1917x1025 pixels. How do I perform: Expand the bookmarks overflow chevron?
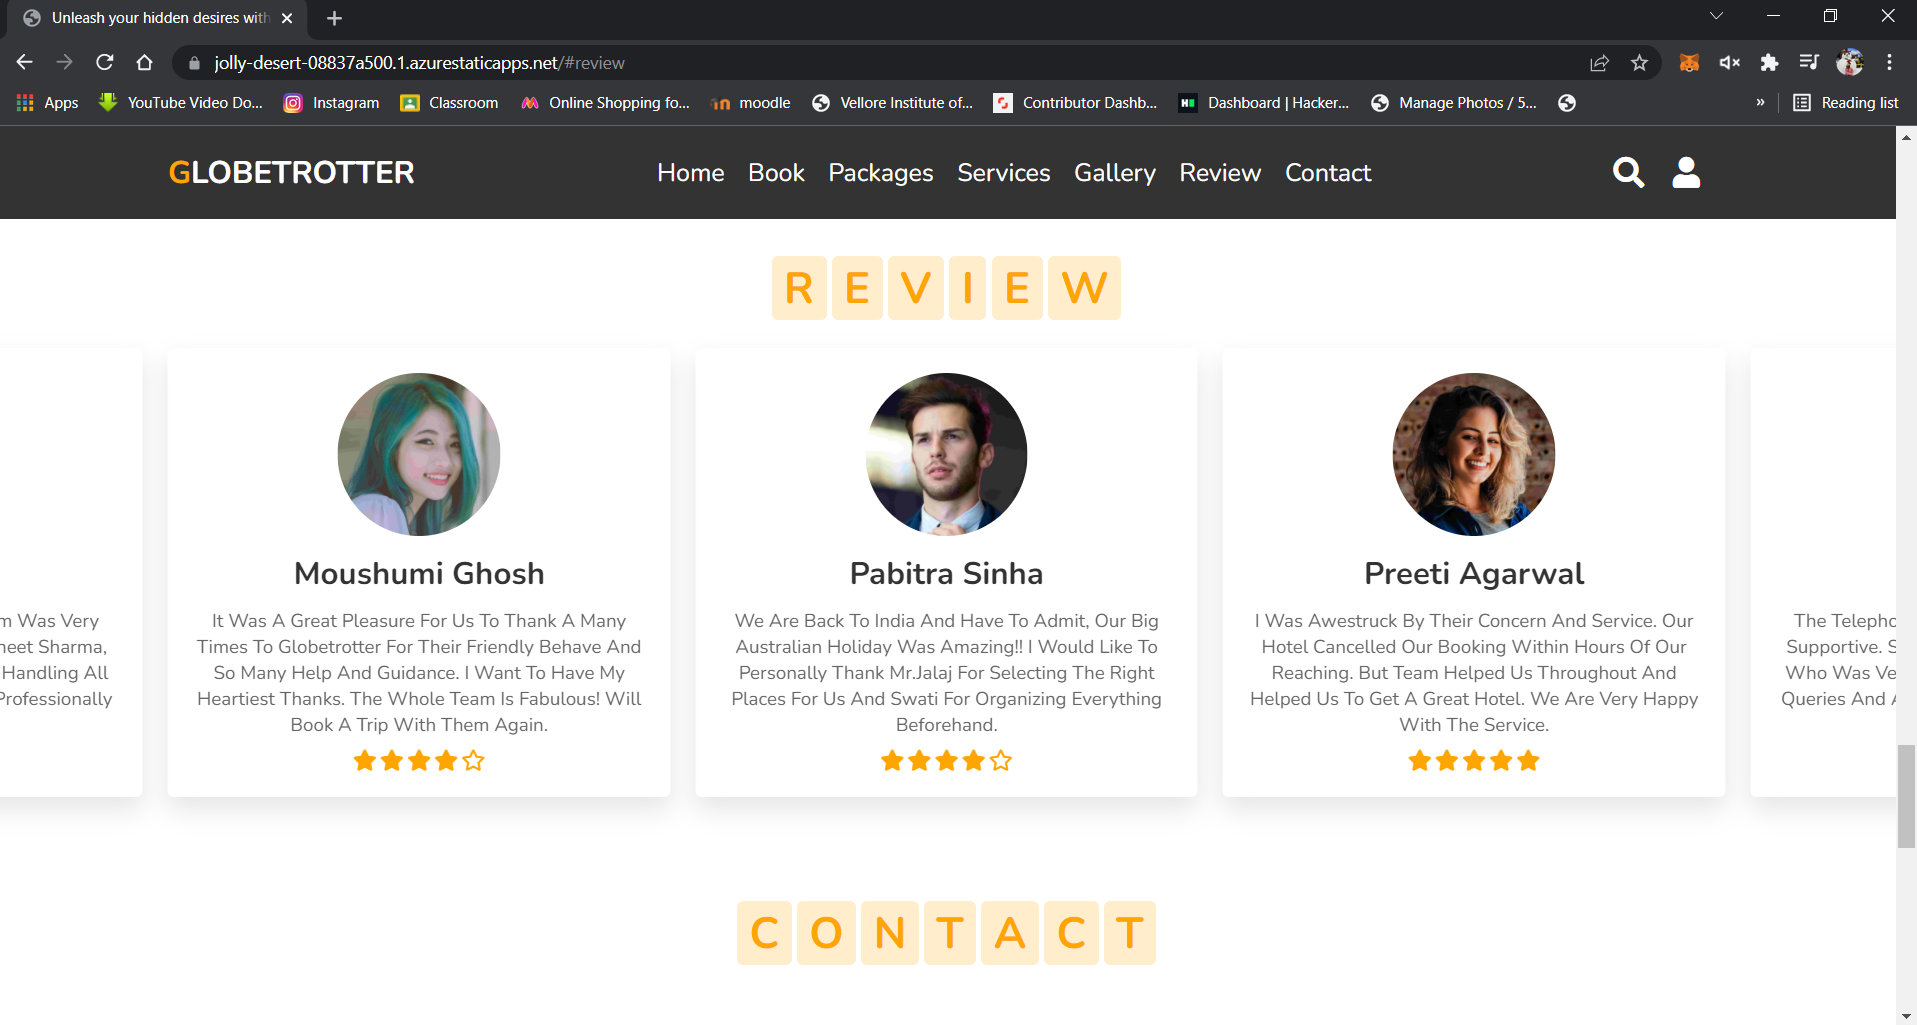(x=1761, y=102)
